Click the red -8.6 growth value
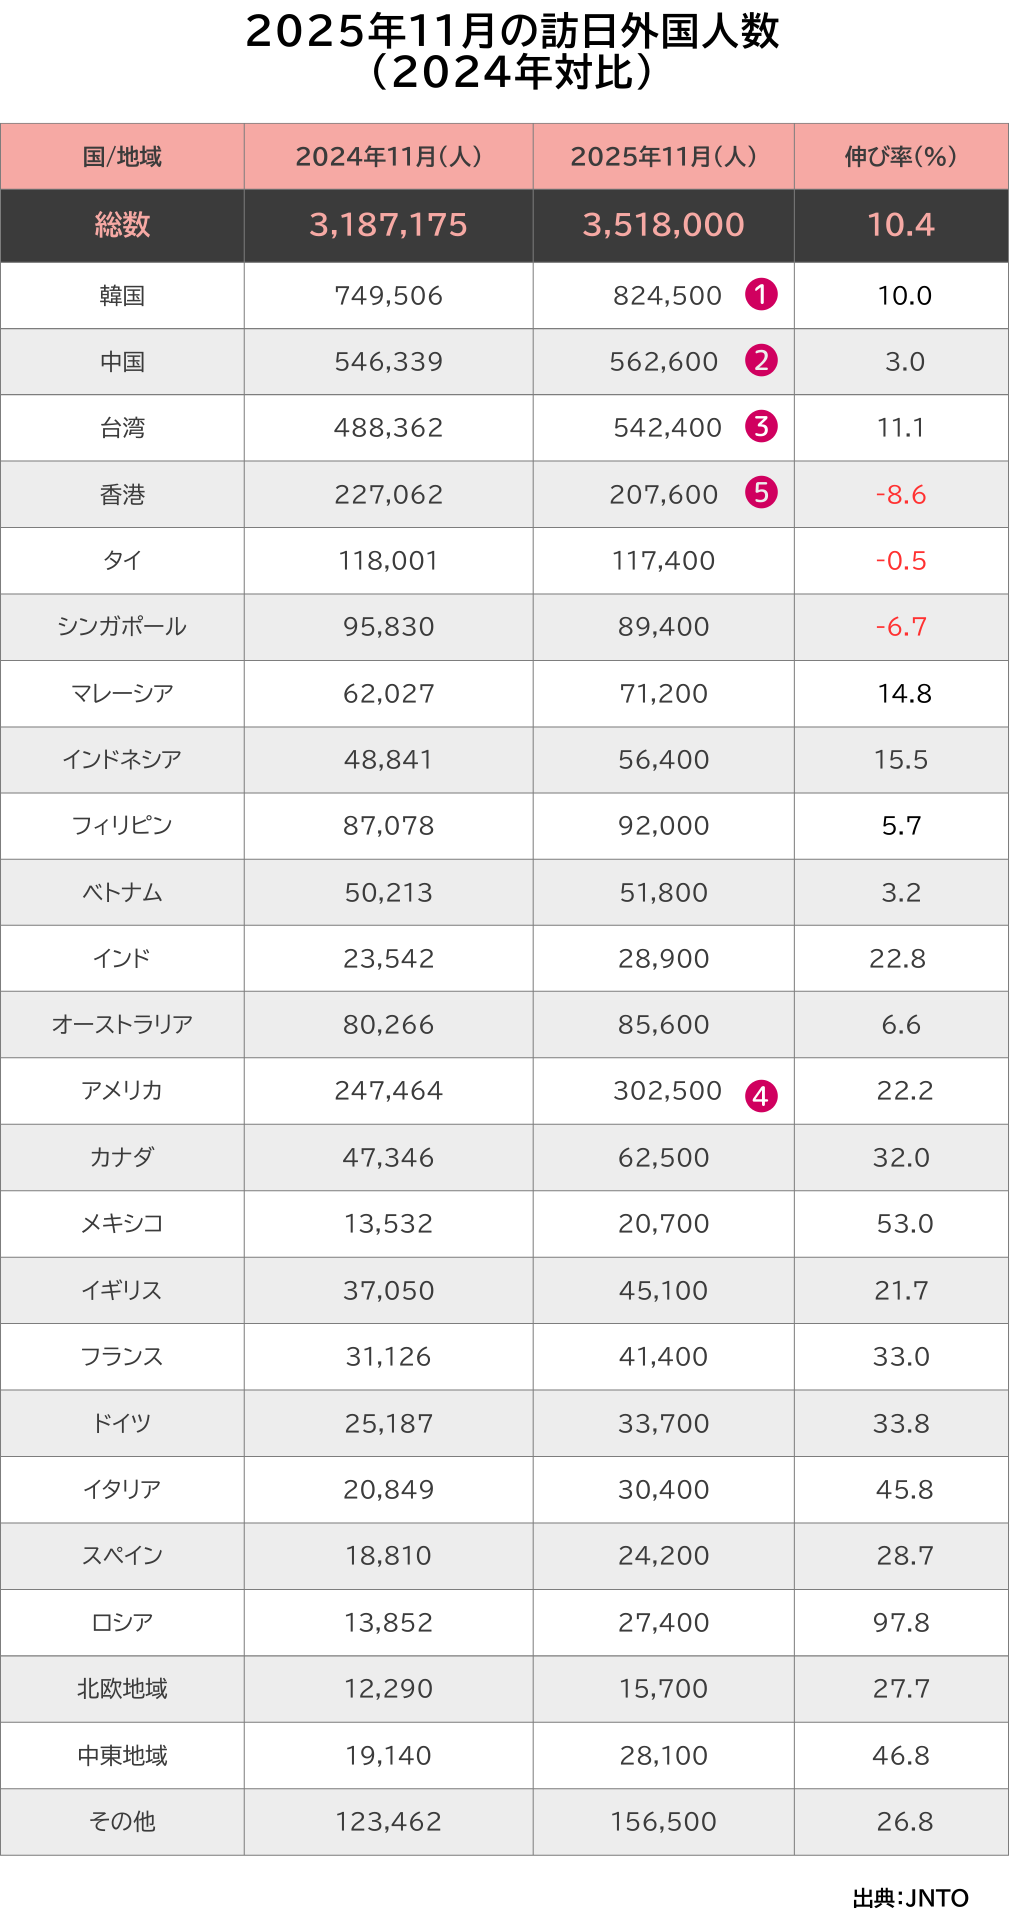The image size is (1021, 1916). pyautogui.click(x=900, y=494)
